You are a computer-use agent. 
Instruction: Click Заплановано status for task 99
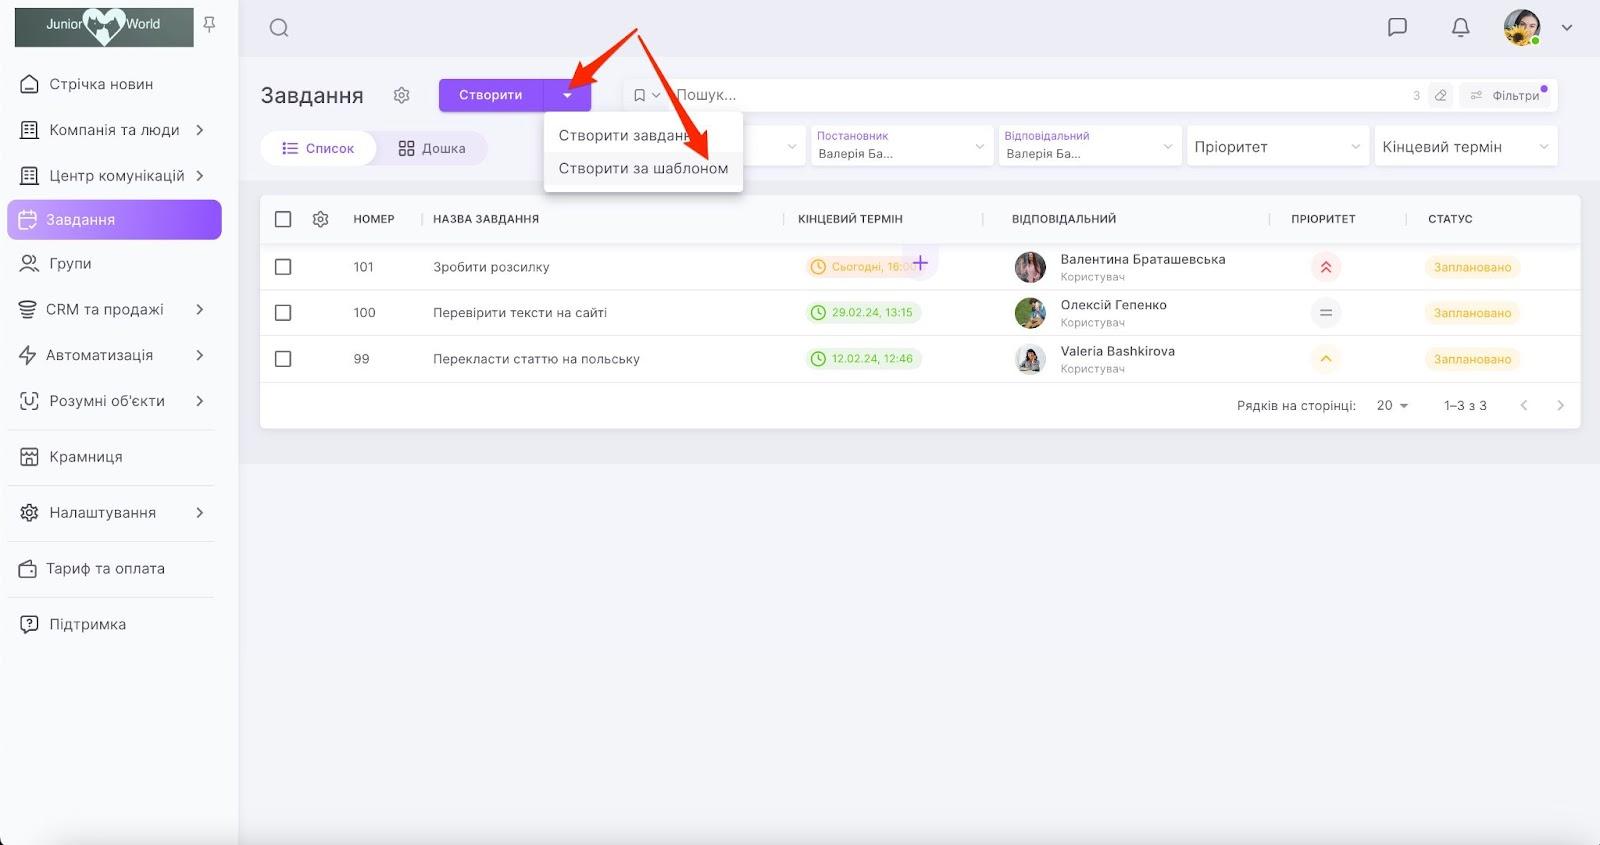tap(1472, 359)
